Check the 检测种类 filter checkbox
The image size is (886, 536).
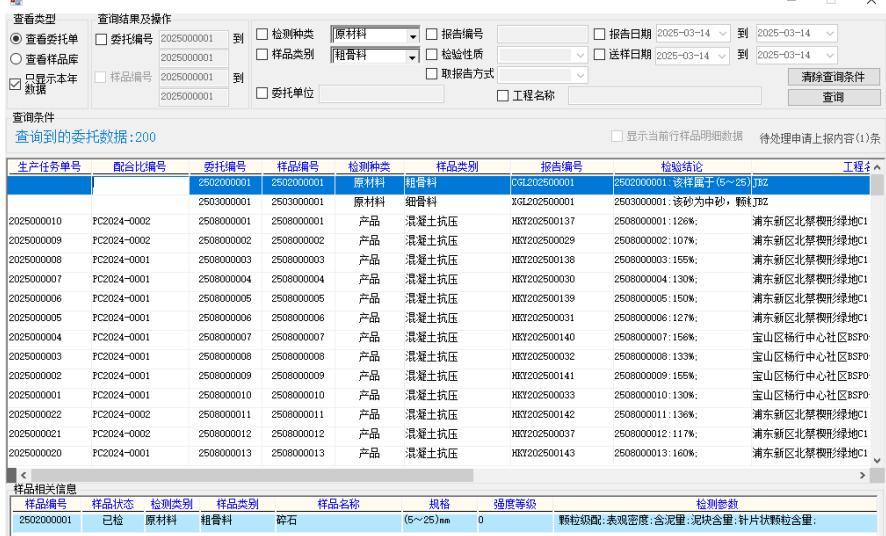pyautogui.click(x=262, y=37)
